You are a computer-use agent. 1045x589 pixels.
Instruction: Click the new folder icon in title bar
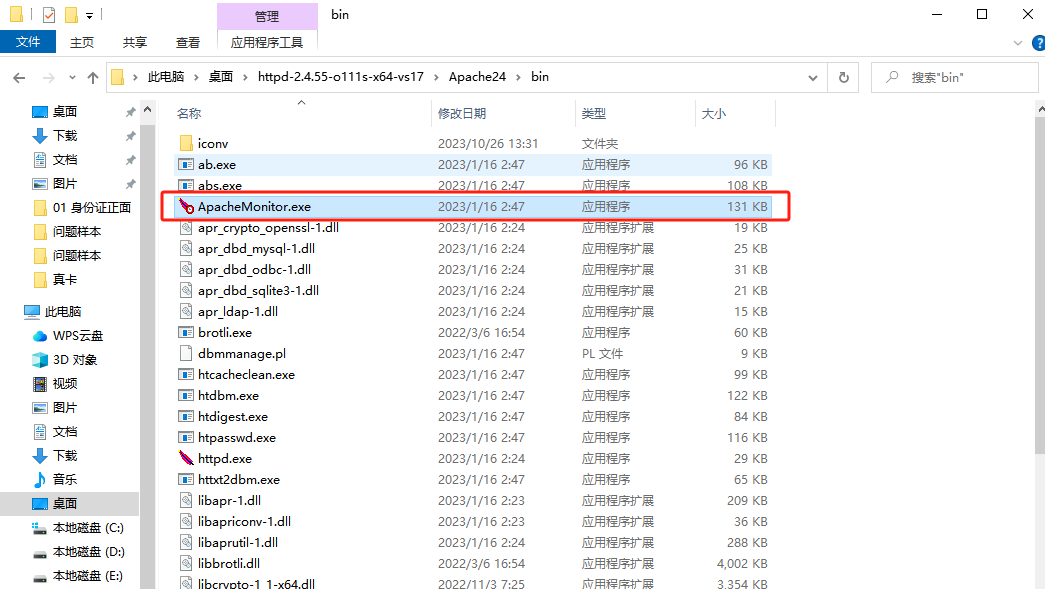(x=71, y=14)
